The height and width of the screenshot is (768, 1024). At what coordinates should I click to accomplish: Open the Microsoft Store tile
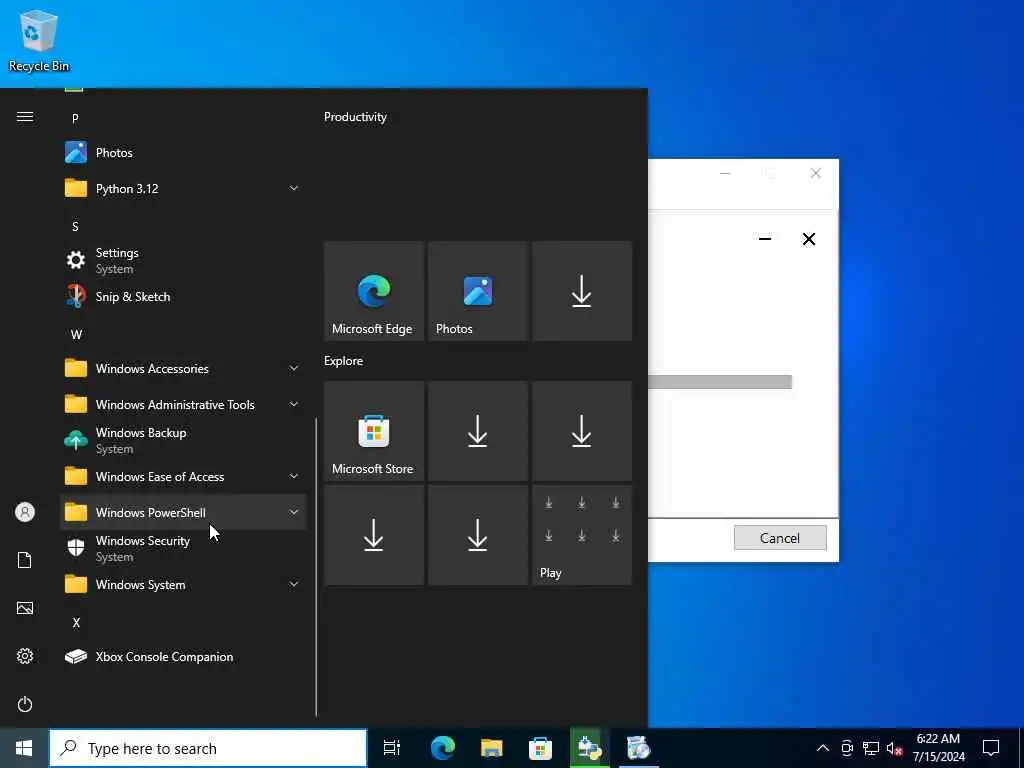pyautogui.click(x=374, y=432)
